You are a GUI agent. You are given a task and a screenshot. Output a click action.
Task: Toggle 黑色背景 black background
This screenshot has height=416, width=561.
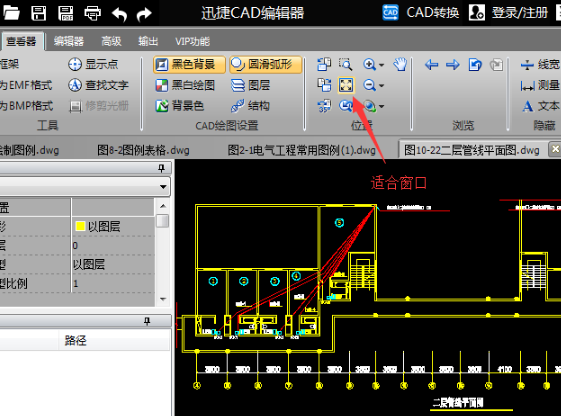coord(190,64)
